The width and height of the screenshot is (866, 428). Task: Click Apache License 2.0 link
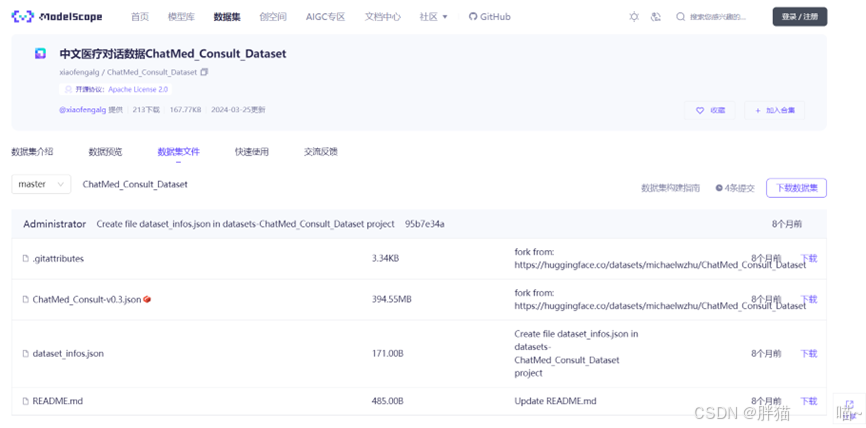tap(138, 89)
